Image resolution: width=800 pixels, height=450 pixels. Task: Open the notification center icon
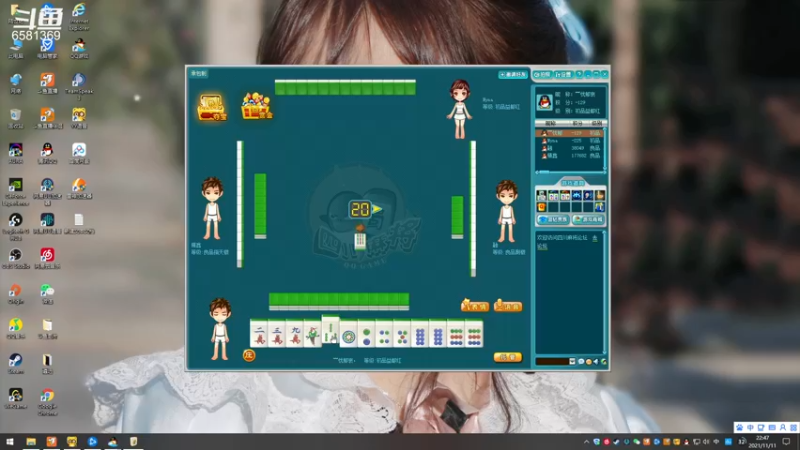point(786,442)
